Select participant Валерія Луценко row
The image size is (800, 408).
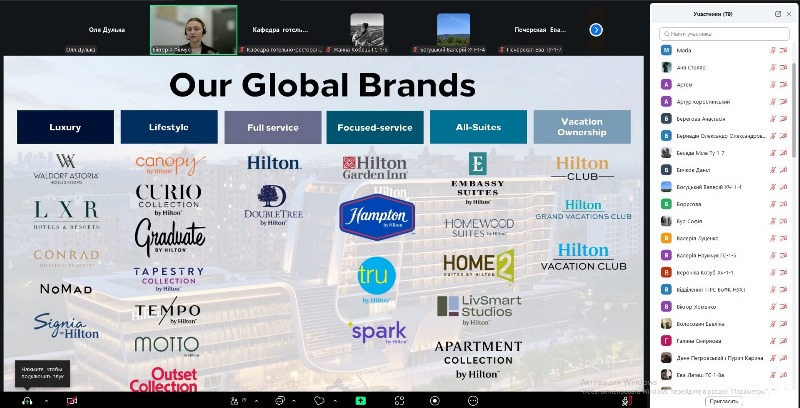click(725, 238)
